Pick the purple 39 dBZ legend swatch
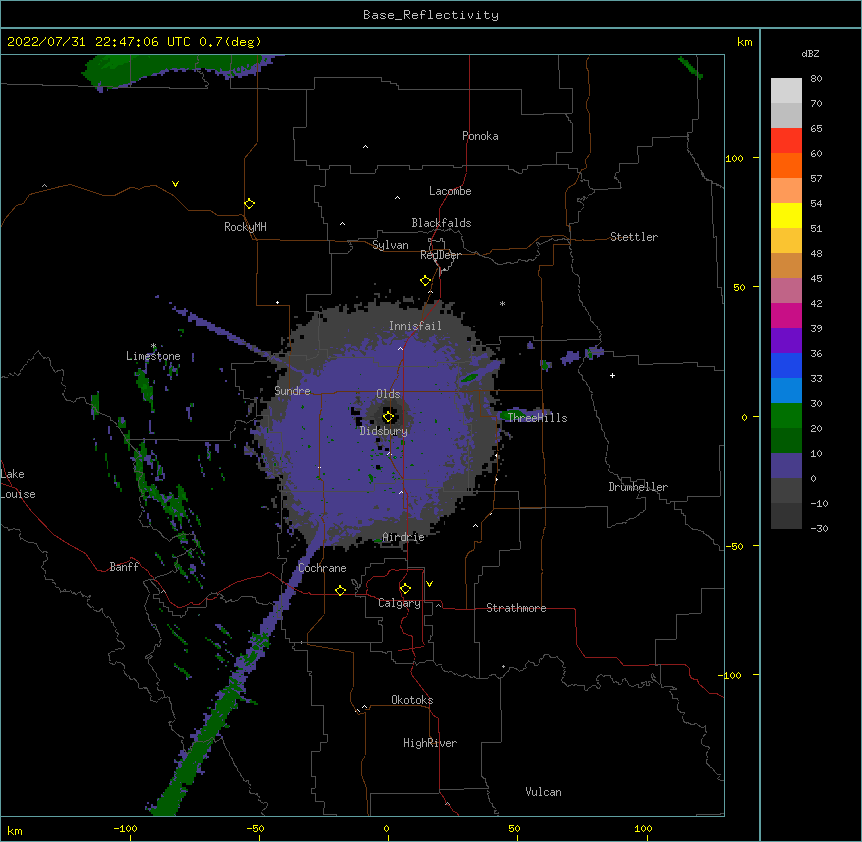The width and height of the screenshot is (862, 842). 786,340
